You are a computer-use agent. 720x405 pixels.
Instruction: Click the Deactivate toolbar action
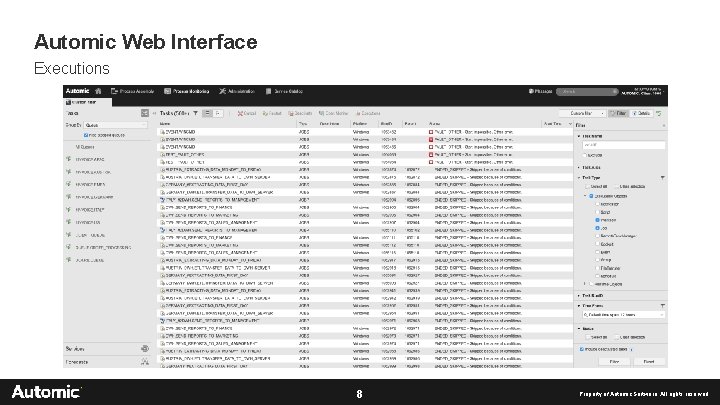(x=300, y=113)
